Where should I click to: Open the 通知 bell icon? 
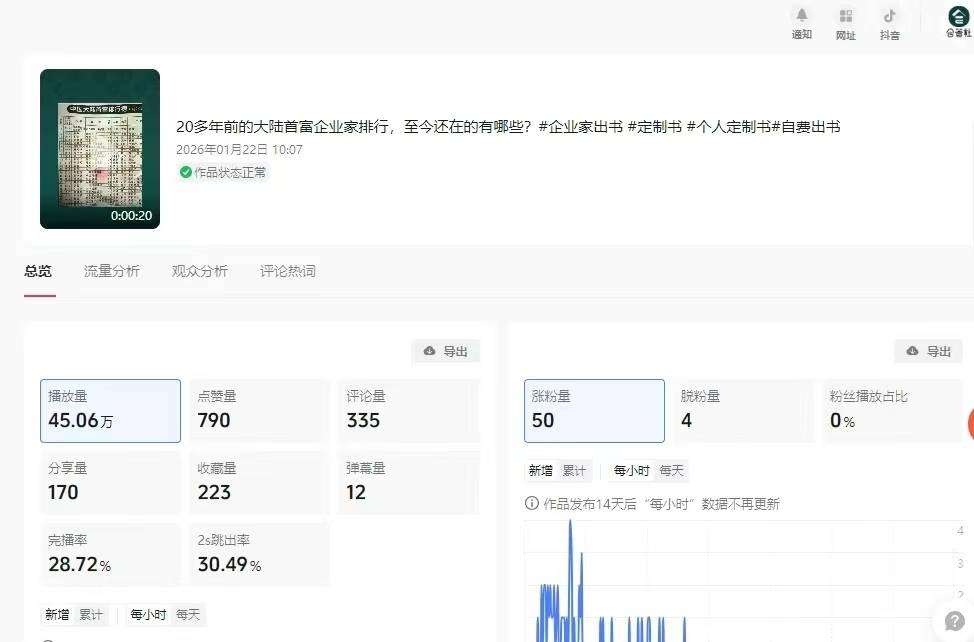tap(801, 16)
